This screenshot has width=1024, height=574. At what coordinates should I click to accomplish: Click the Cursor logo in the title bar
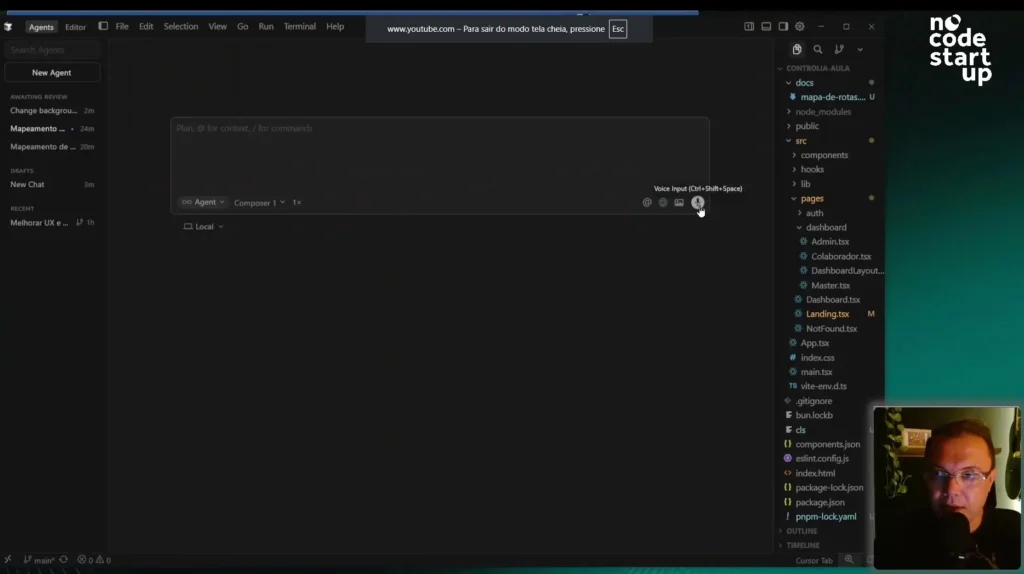(8, 27)
